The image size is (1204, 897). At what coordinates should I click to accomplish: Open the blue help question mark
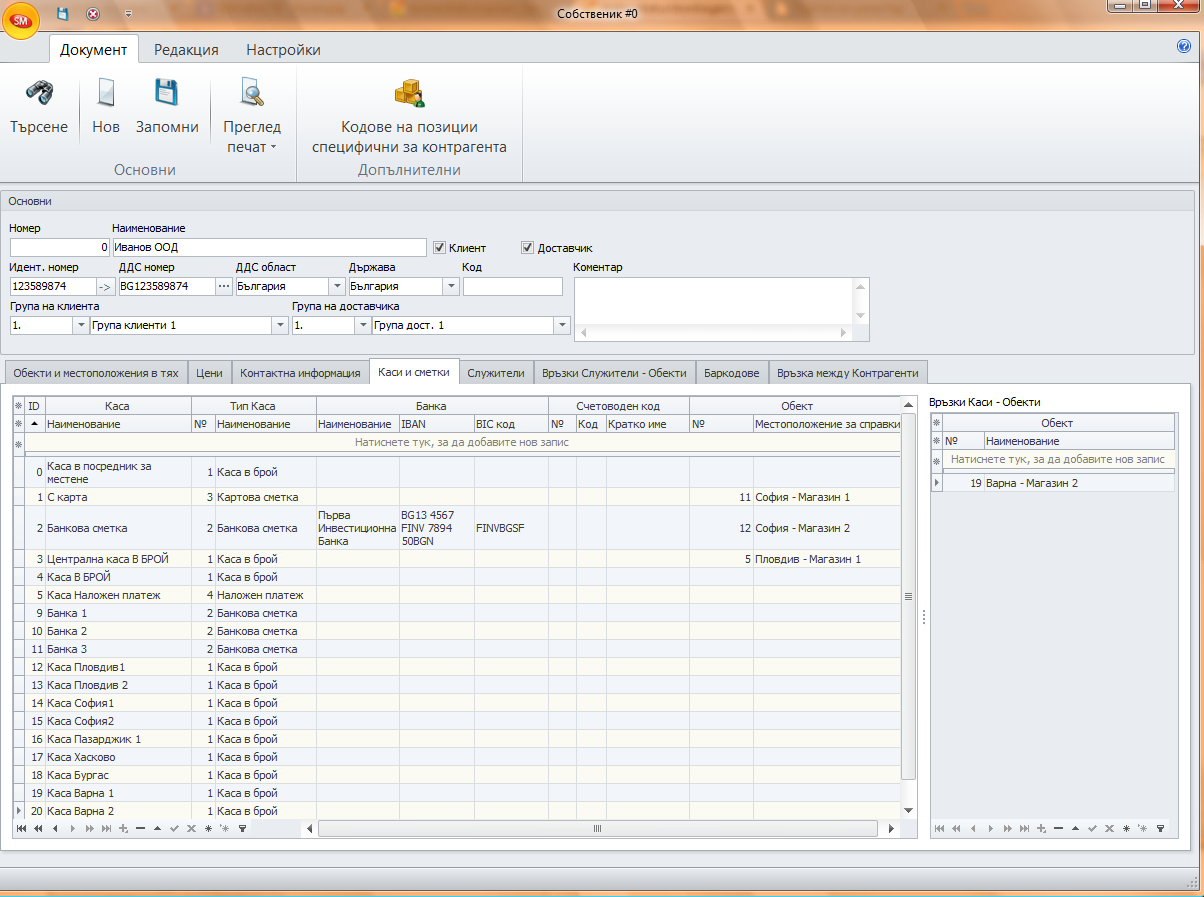tap(1185, 46)
